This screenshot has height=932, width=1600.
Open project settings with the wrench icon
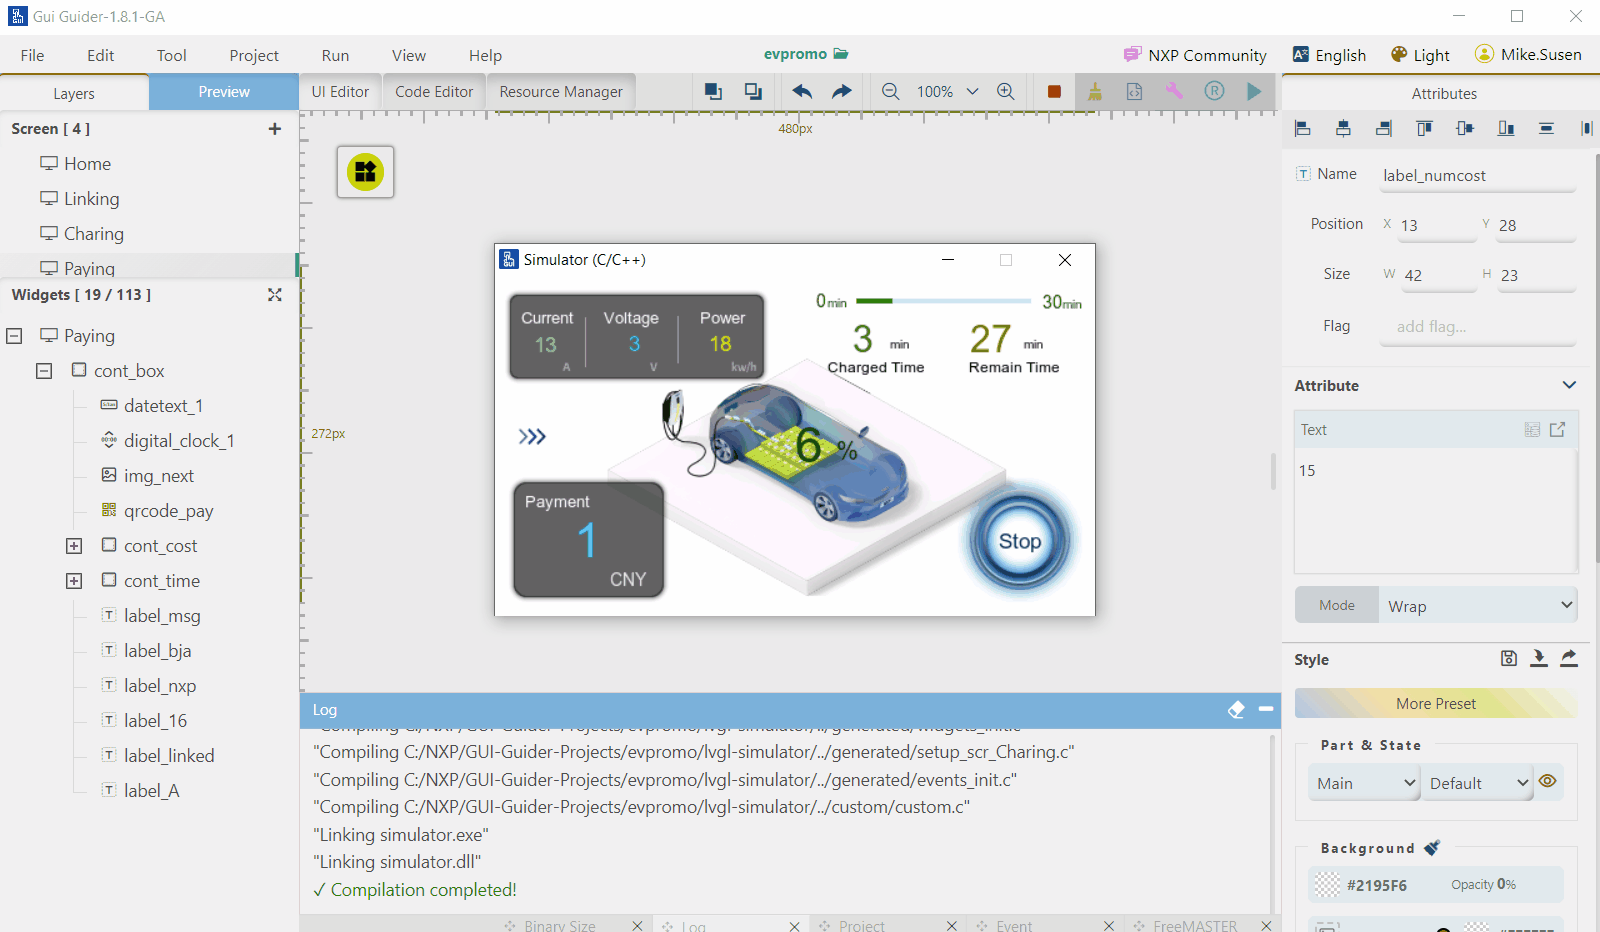coord(1174,91)
